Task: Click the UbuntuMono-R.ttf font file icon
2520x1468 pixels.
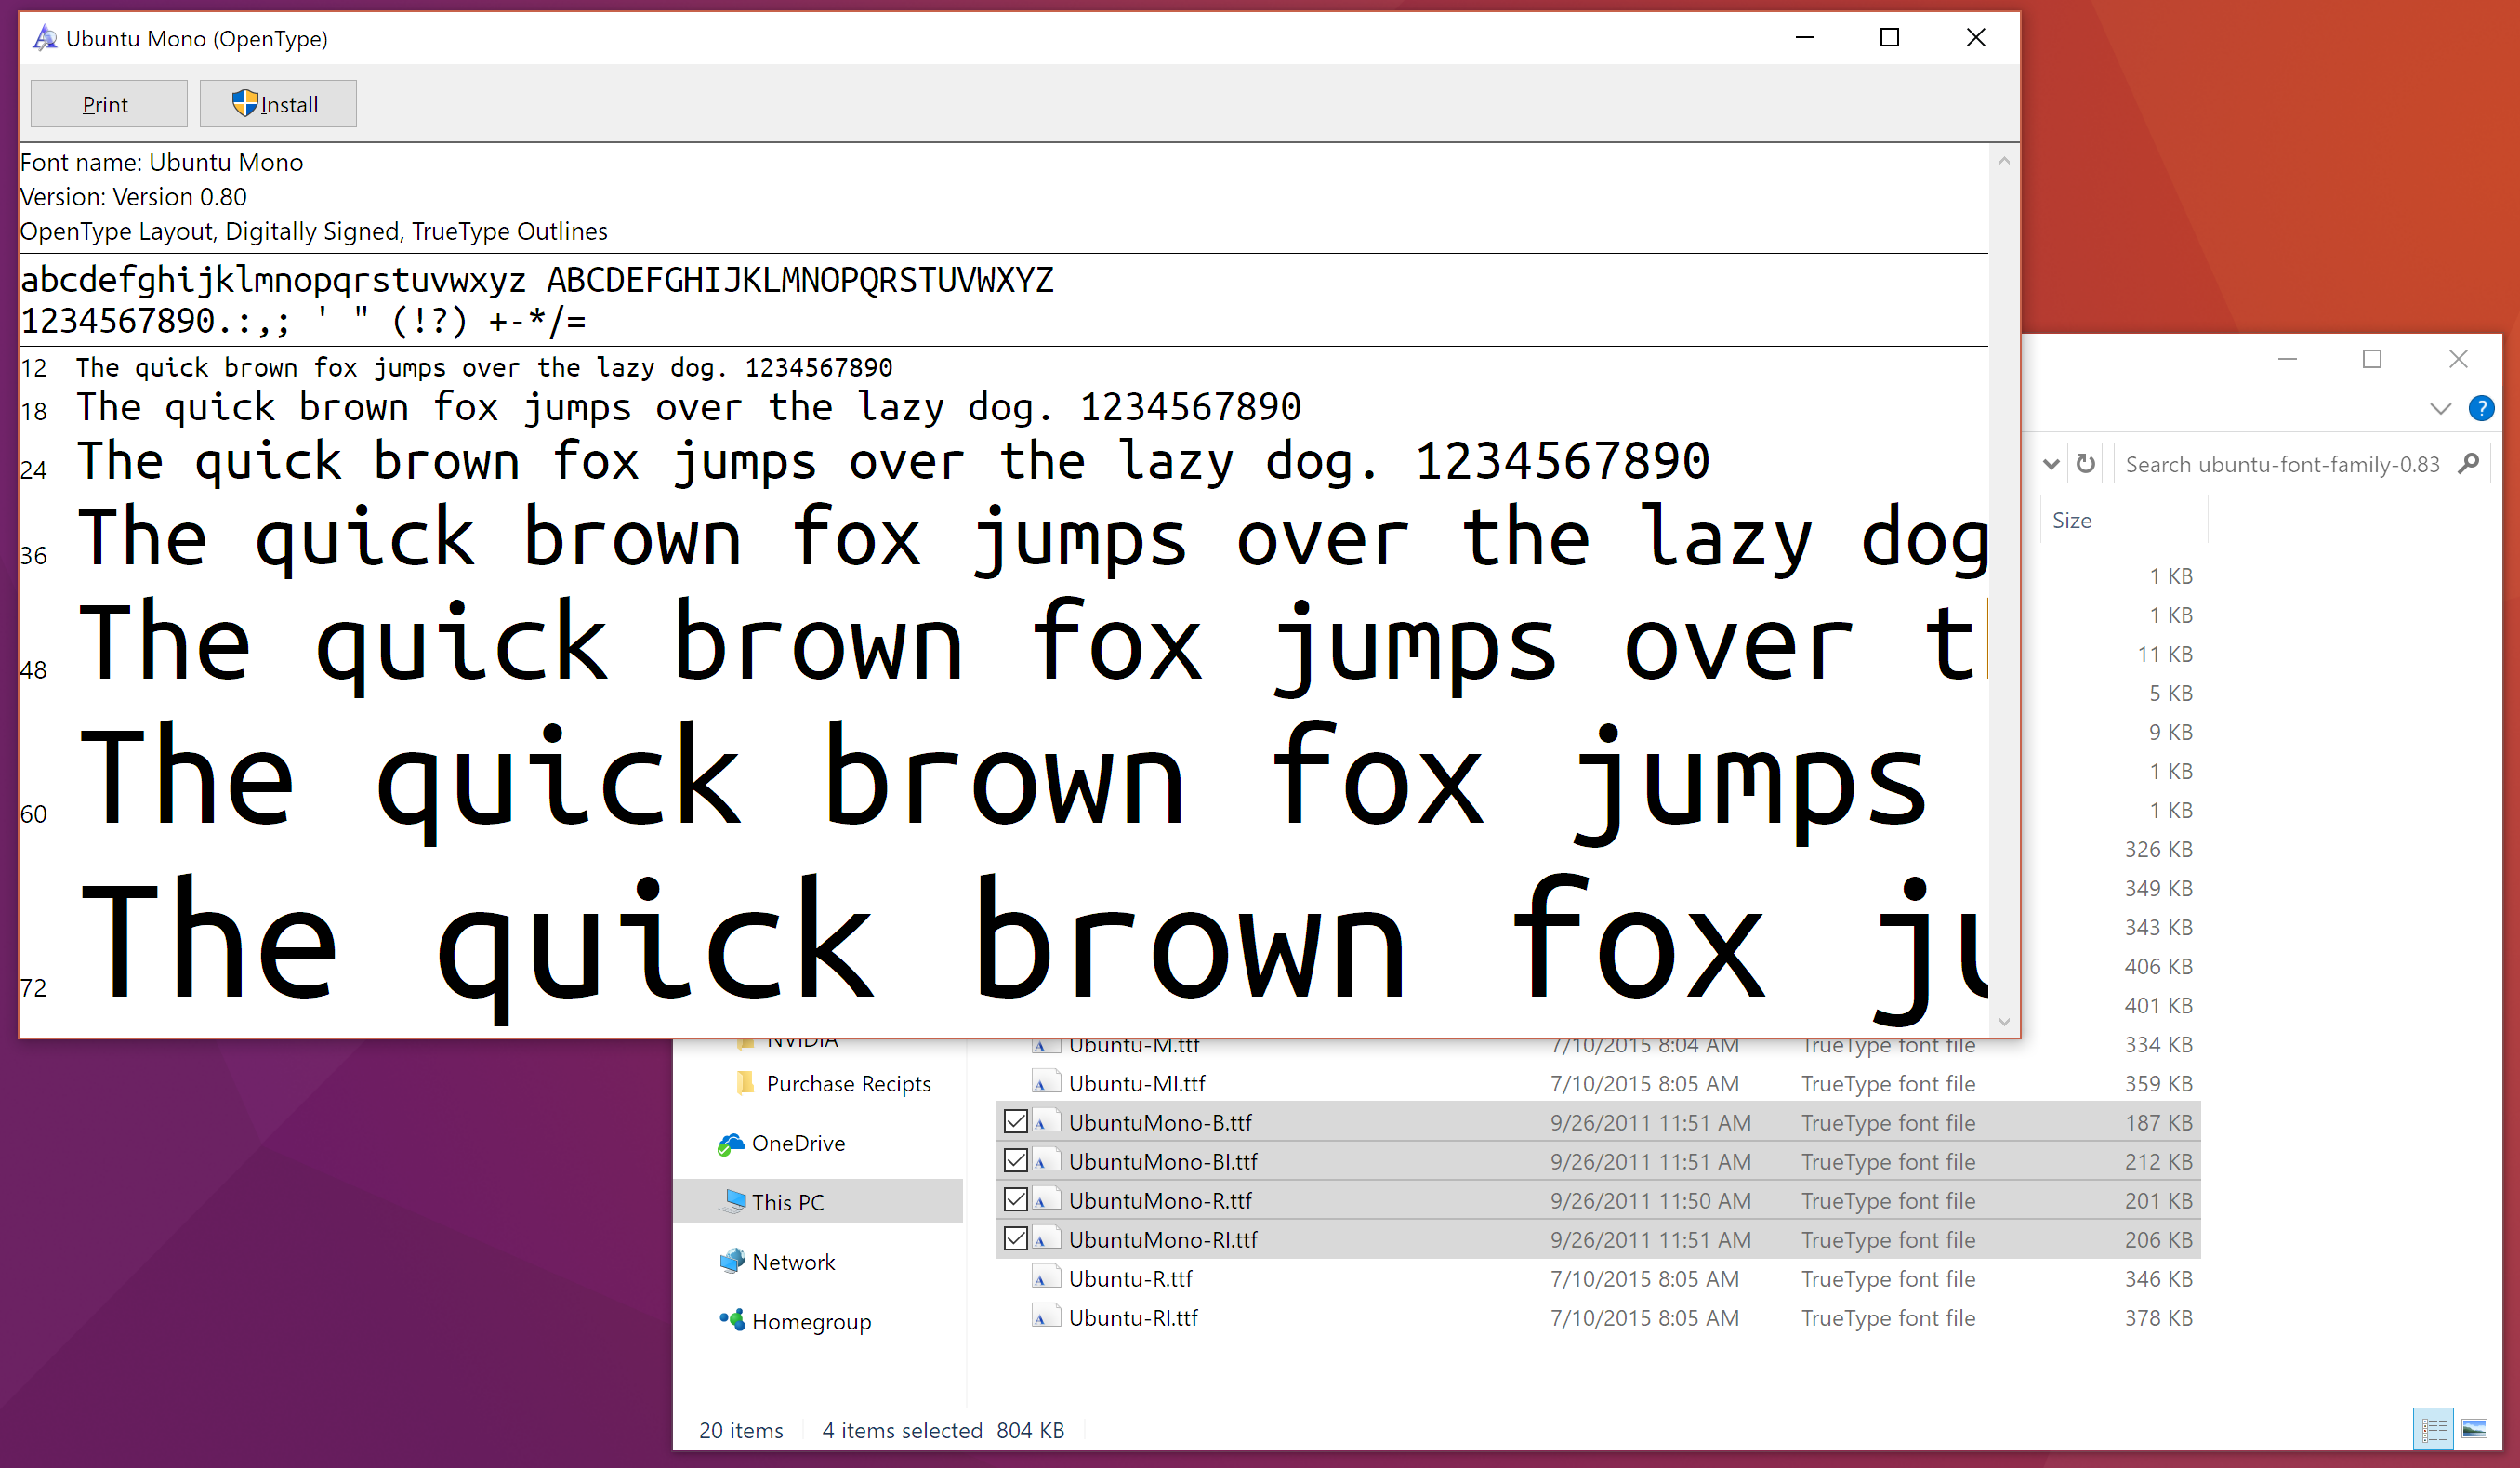Action: click(1045, 1200)
